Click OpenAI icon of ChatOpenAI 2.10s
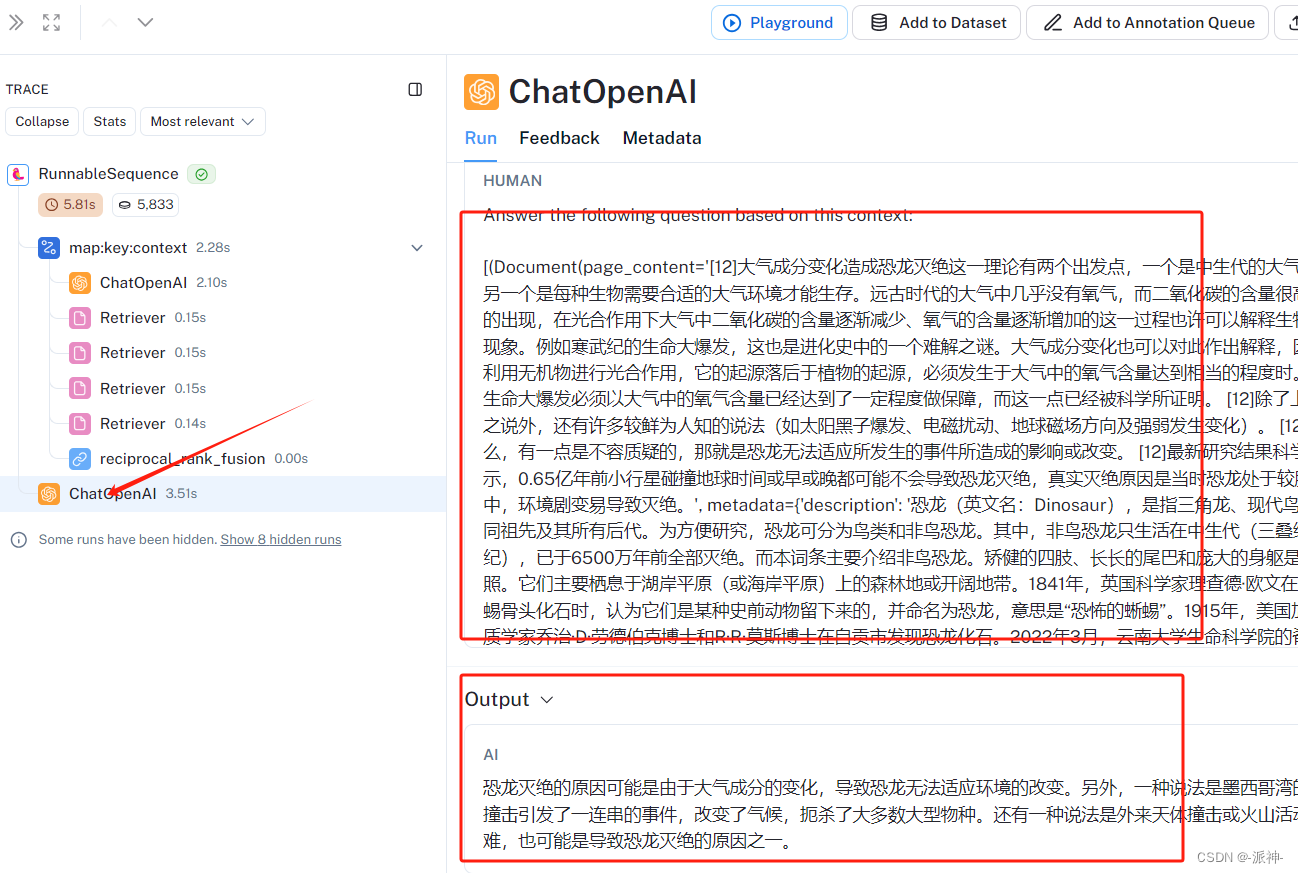1298x873 pixels. pyautogui.click(x=80, y=283)
